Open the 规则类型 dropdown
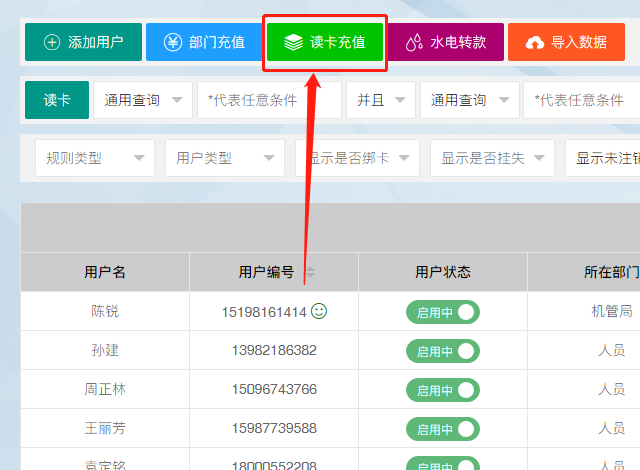The image size is (640, 470). pos(94,158)
